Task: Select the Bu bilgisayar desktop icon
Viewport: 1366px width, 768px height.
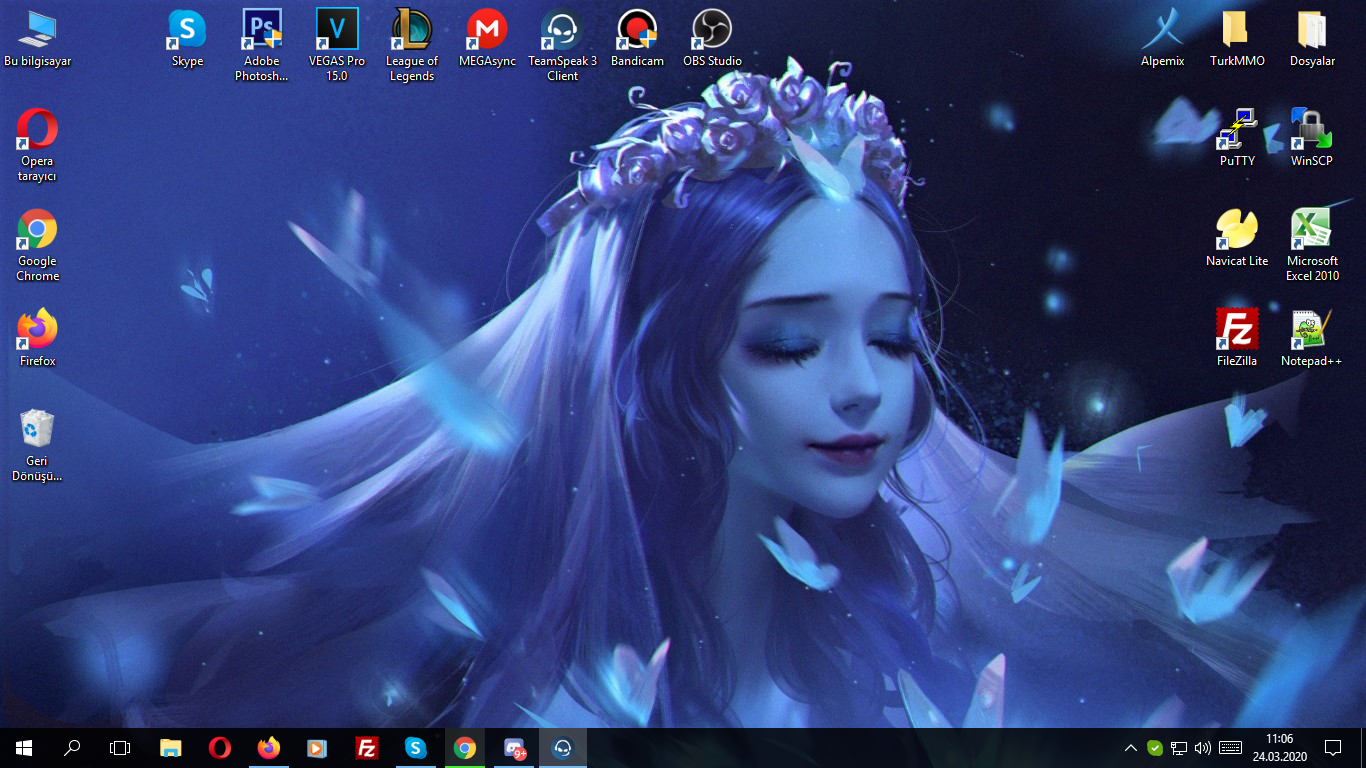Action: point(38,38)
